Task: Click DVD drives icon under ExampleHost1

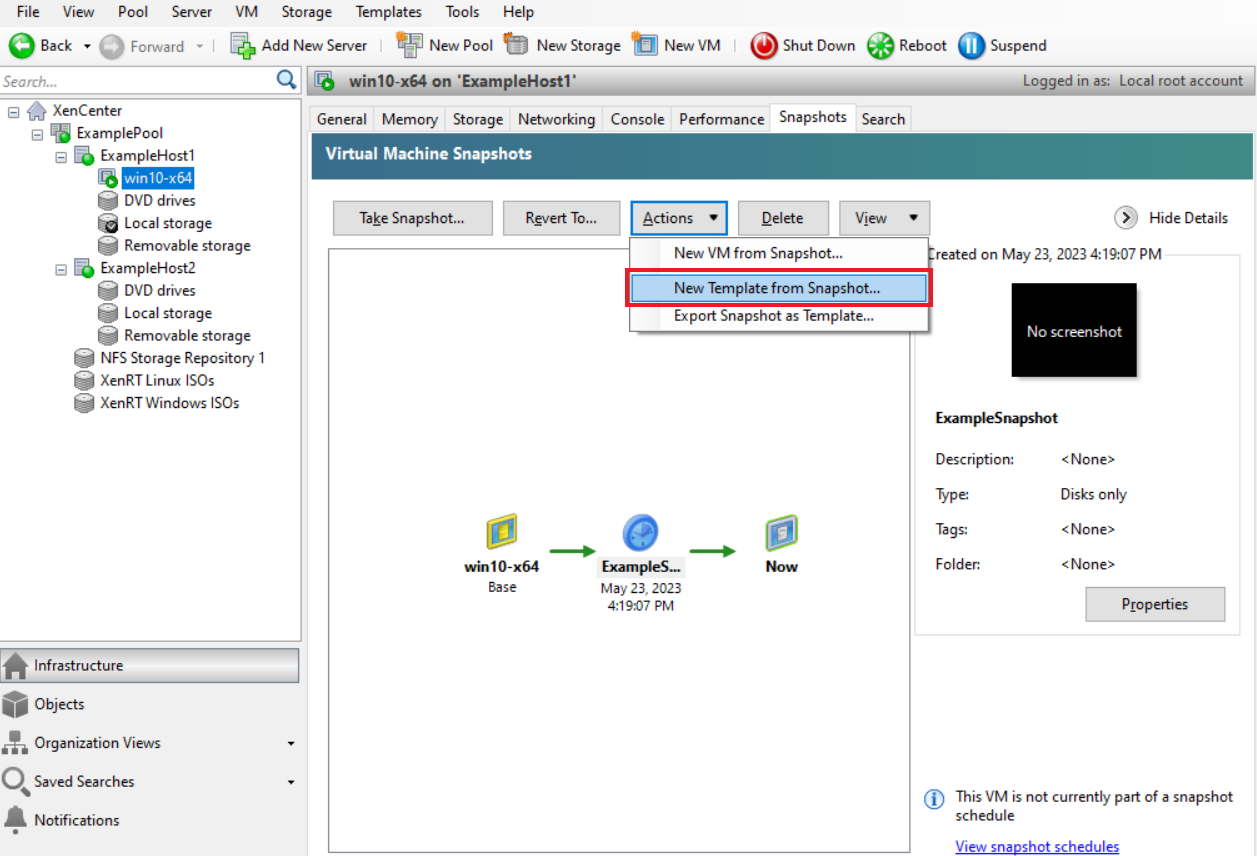Action: point(108,200)
